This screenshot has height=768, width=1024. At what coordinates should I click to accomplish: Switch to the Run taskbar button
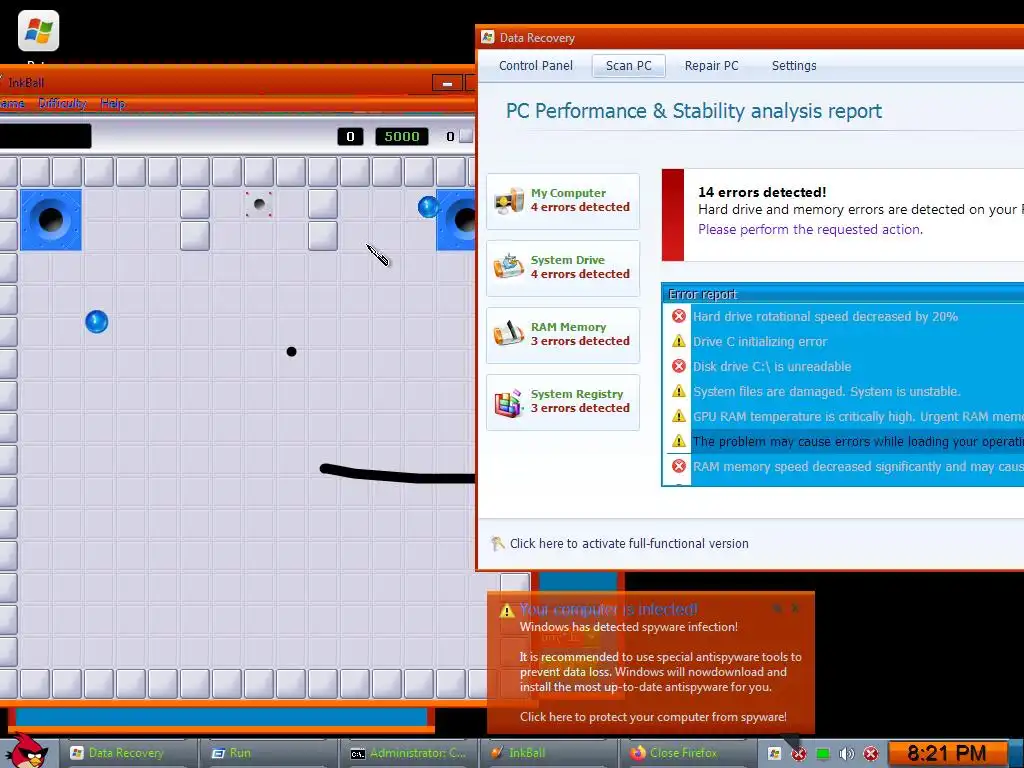click(269, 753)
